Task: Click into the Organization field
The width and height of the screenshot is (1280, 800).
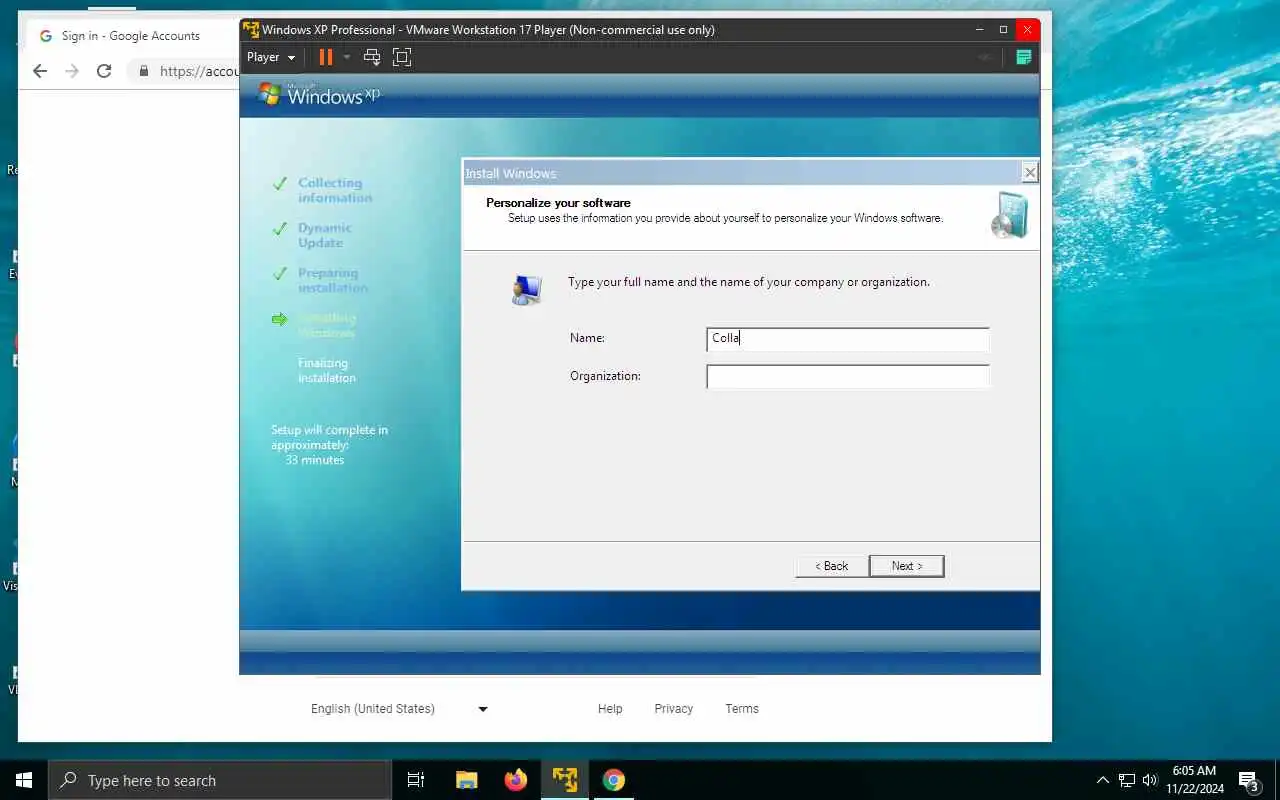Action: click(848, 377)
